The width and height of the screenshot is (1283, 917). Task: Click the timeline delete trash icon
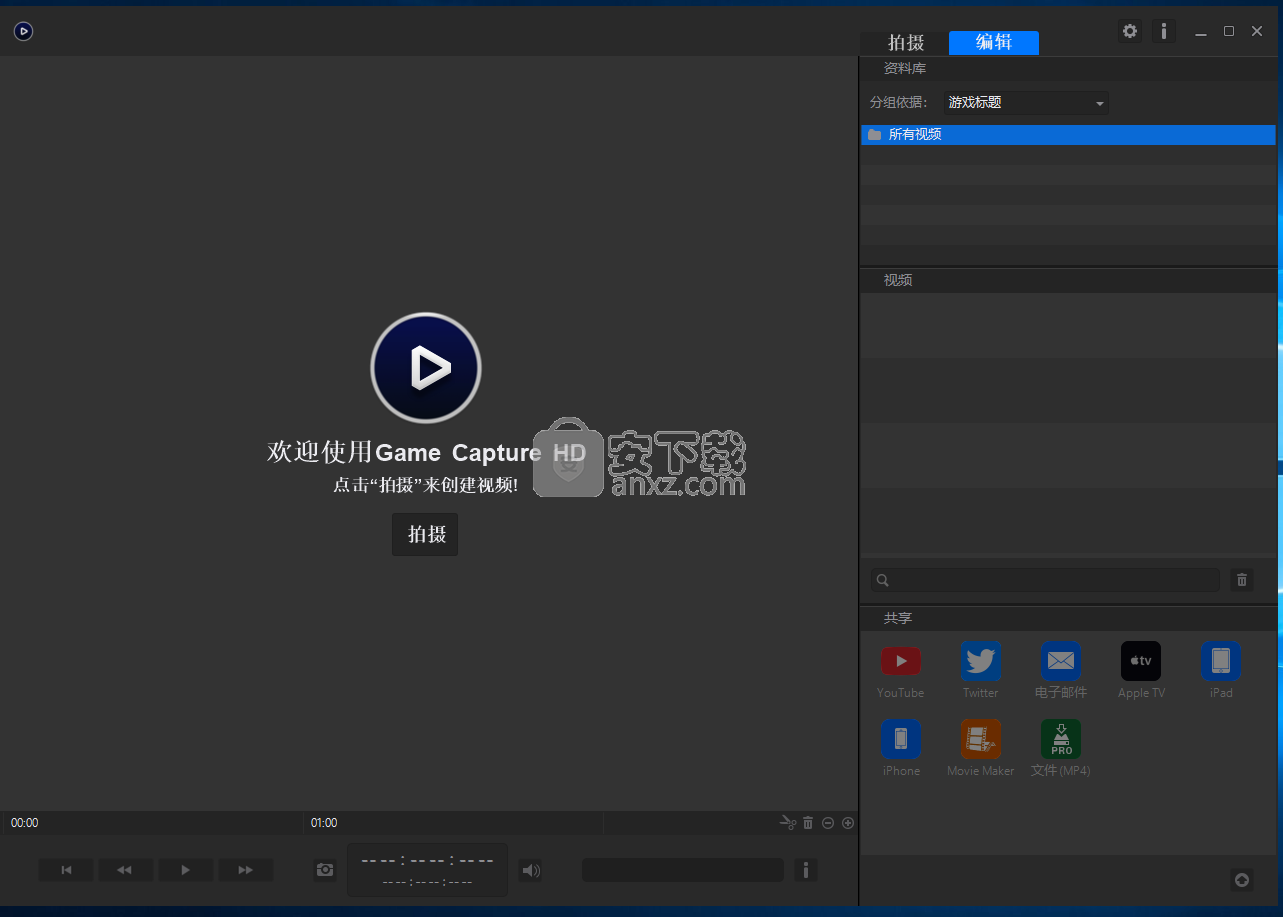tap(808, 823)
